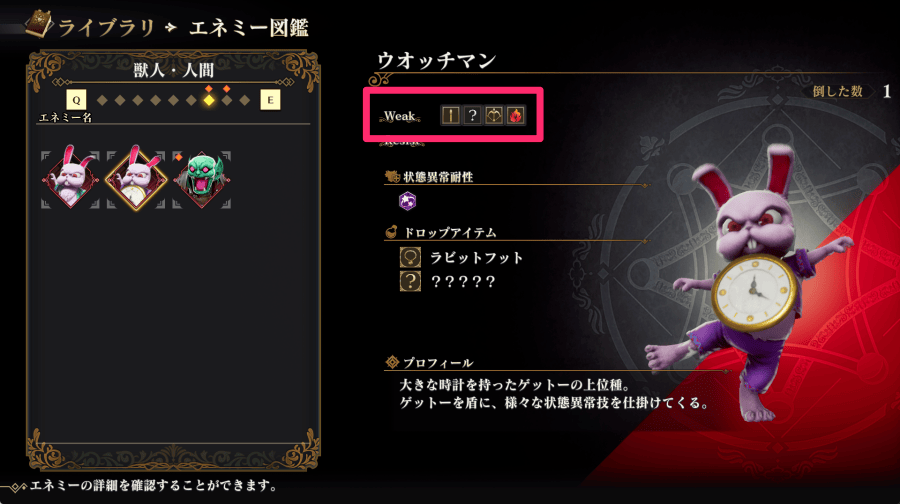Click the library book icon in header
This screenshot has height=504, width=900.
coord(38,25)
